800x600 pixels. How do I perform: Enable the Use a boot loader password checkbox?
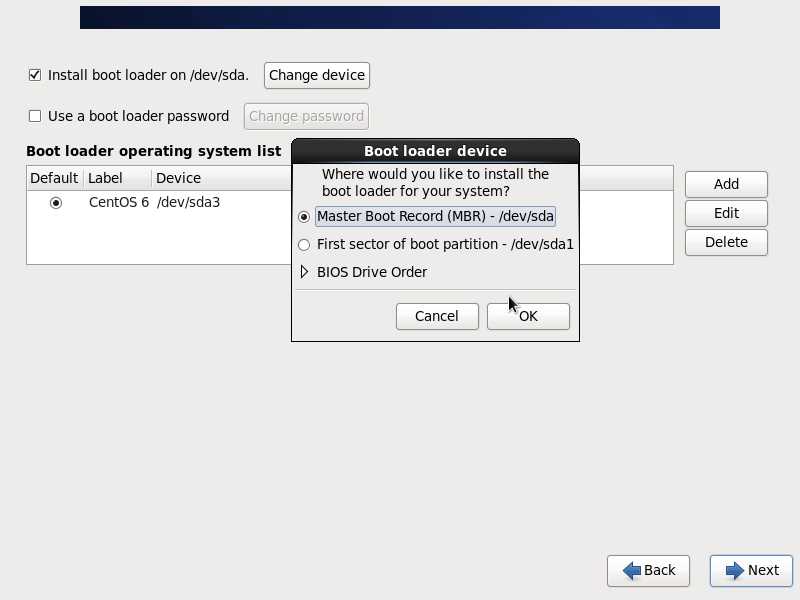[x=35, y=116]
